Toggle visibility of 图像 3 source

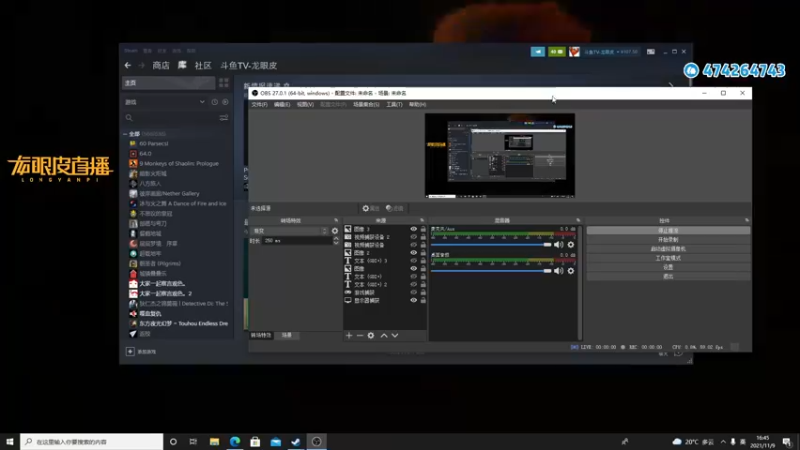pyautogui.click(x=413, y=229)
